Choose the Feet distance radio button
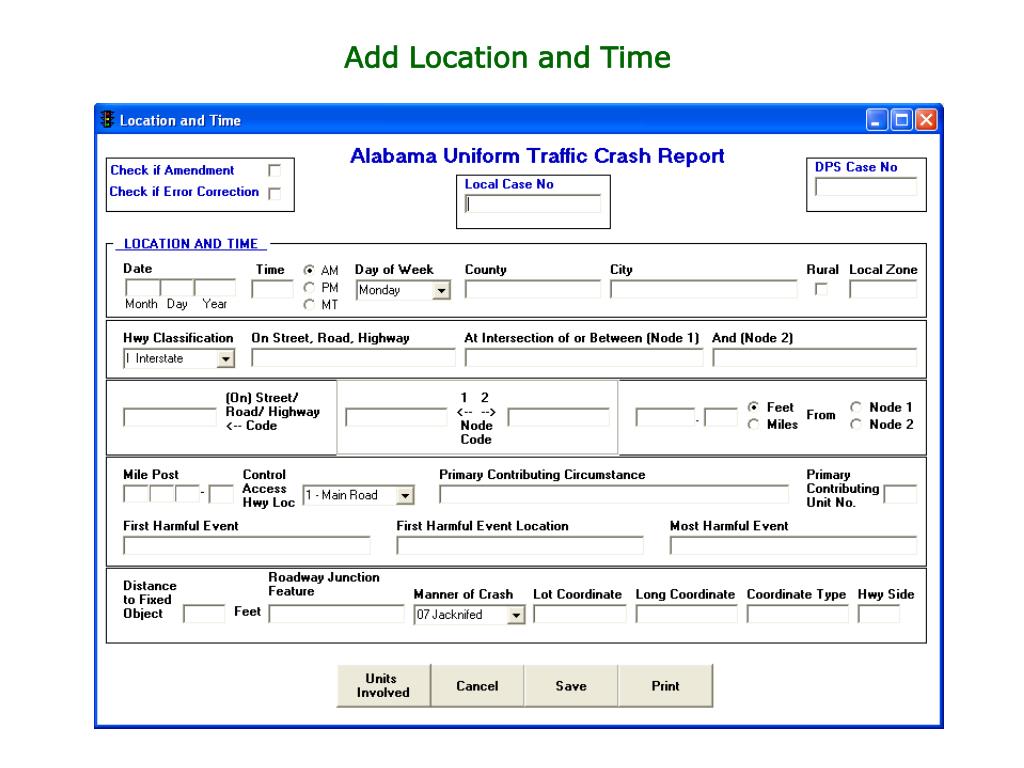This screenshot has width=1024, height=768. click(753, 407)
